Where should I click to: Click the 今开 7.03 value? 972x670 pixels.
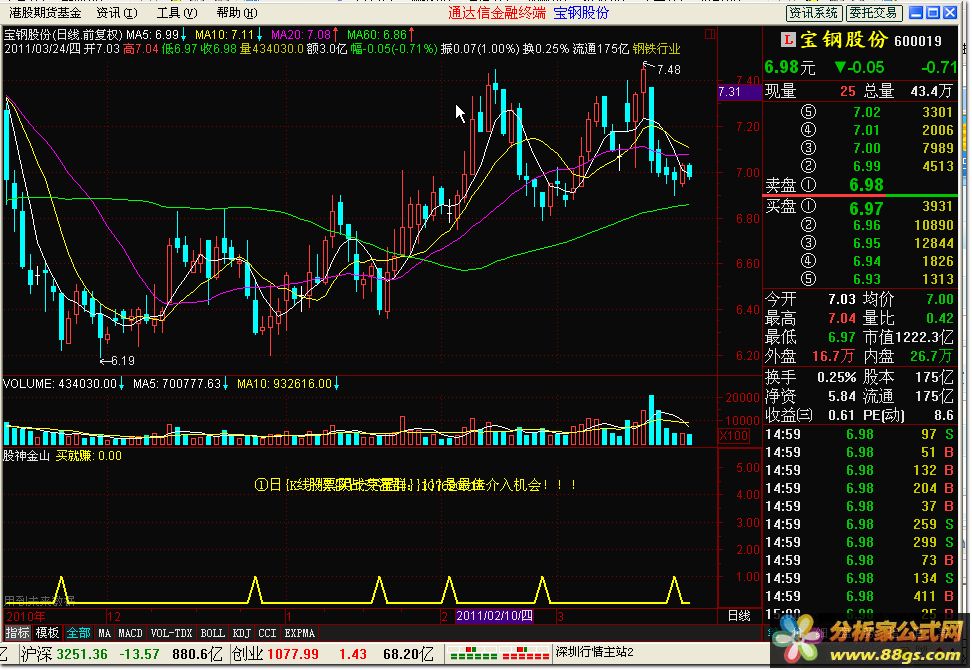pyautogui.click(x=842, y=299)
